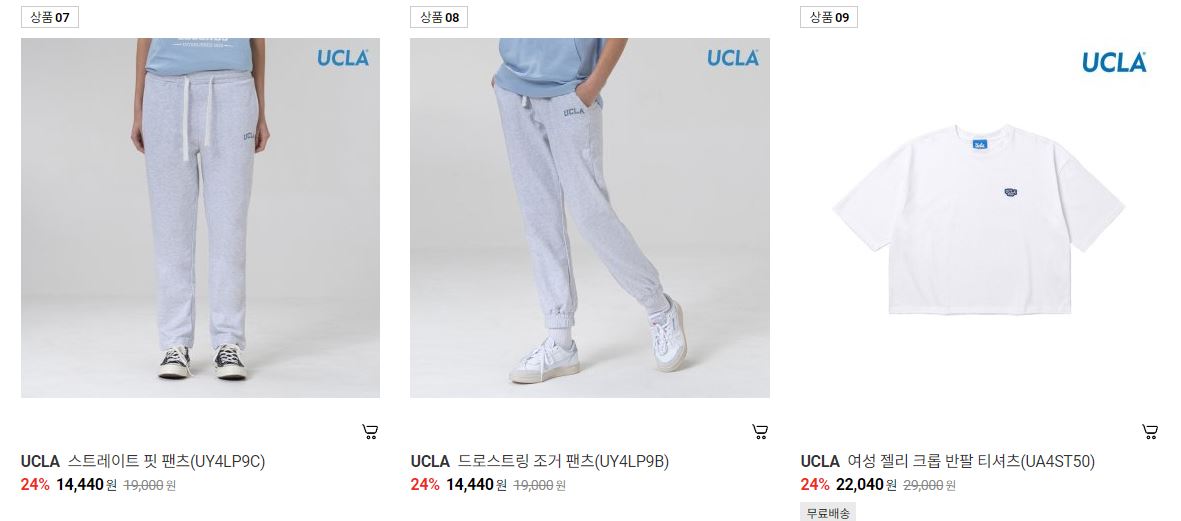This screenshot has width=1181, height=521.
Task: Click the 상품 09 label badge
Action: click(x=829, y=17)
